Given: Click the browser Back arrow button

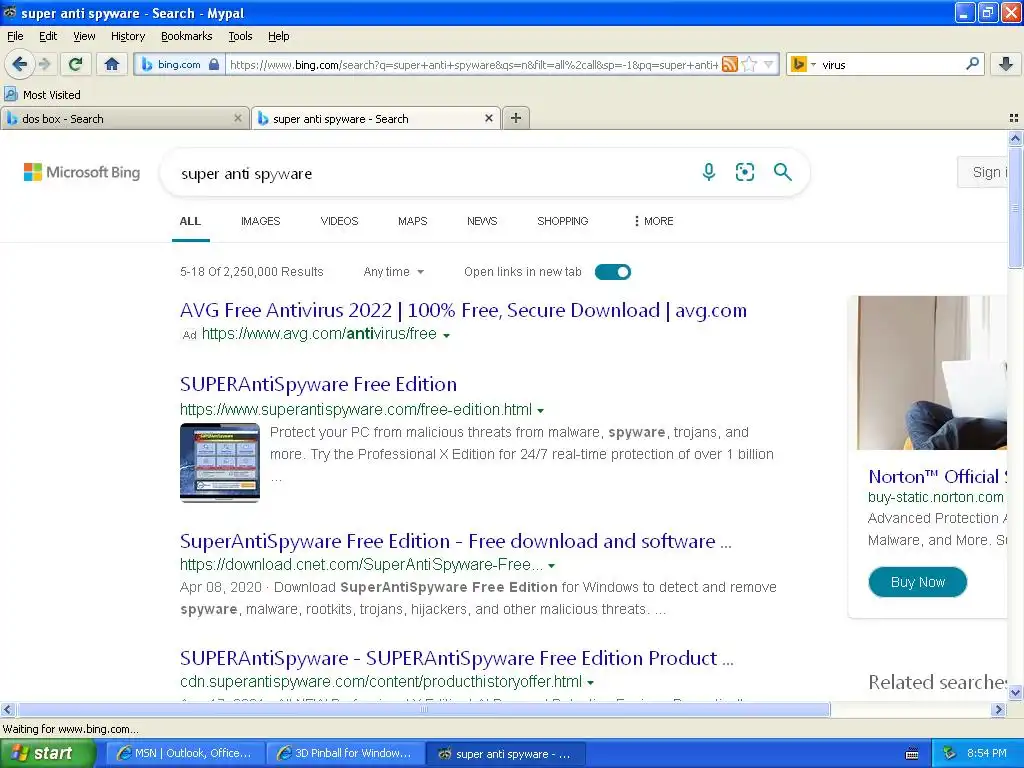Looking at the screenshot, I should 19,64.
